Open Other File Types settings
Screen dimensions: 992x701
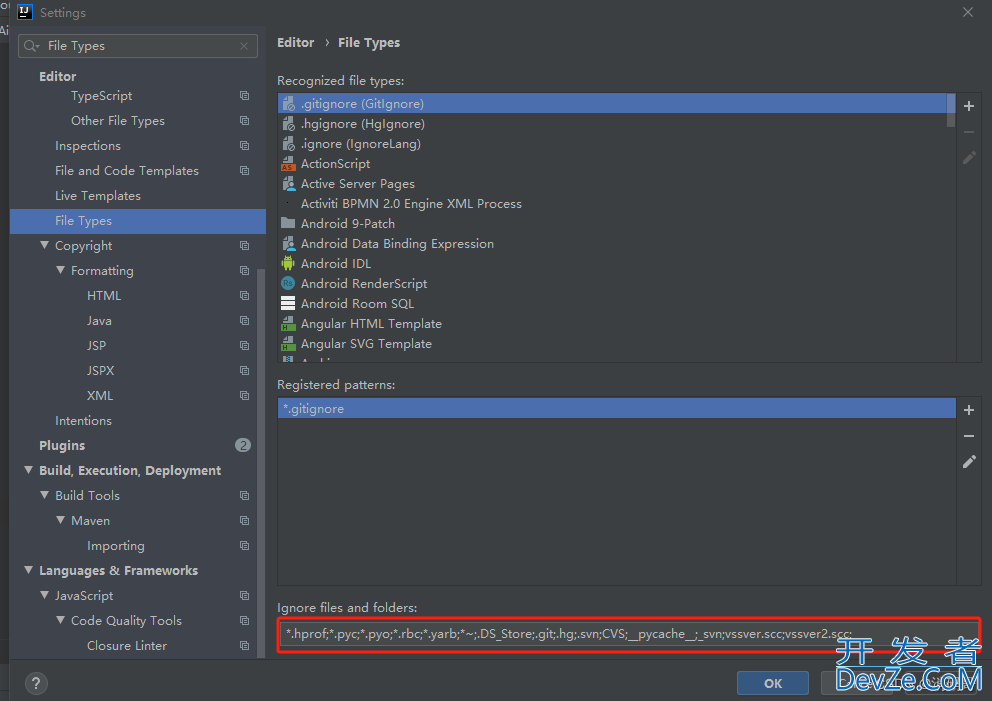coord(118,120)
